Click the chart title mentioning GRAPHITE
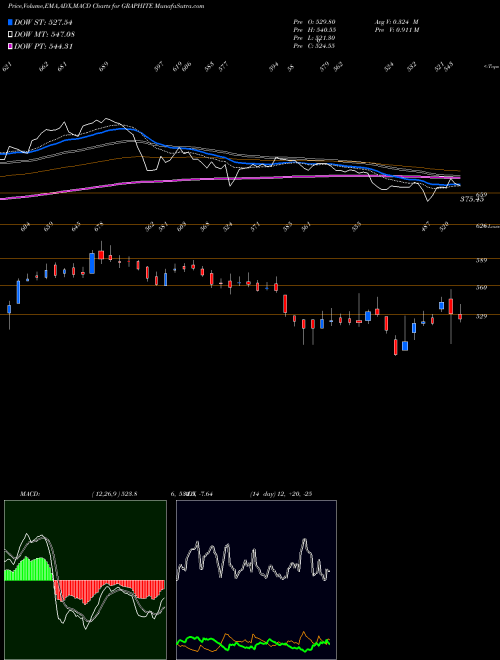 coord(106,6)
